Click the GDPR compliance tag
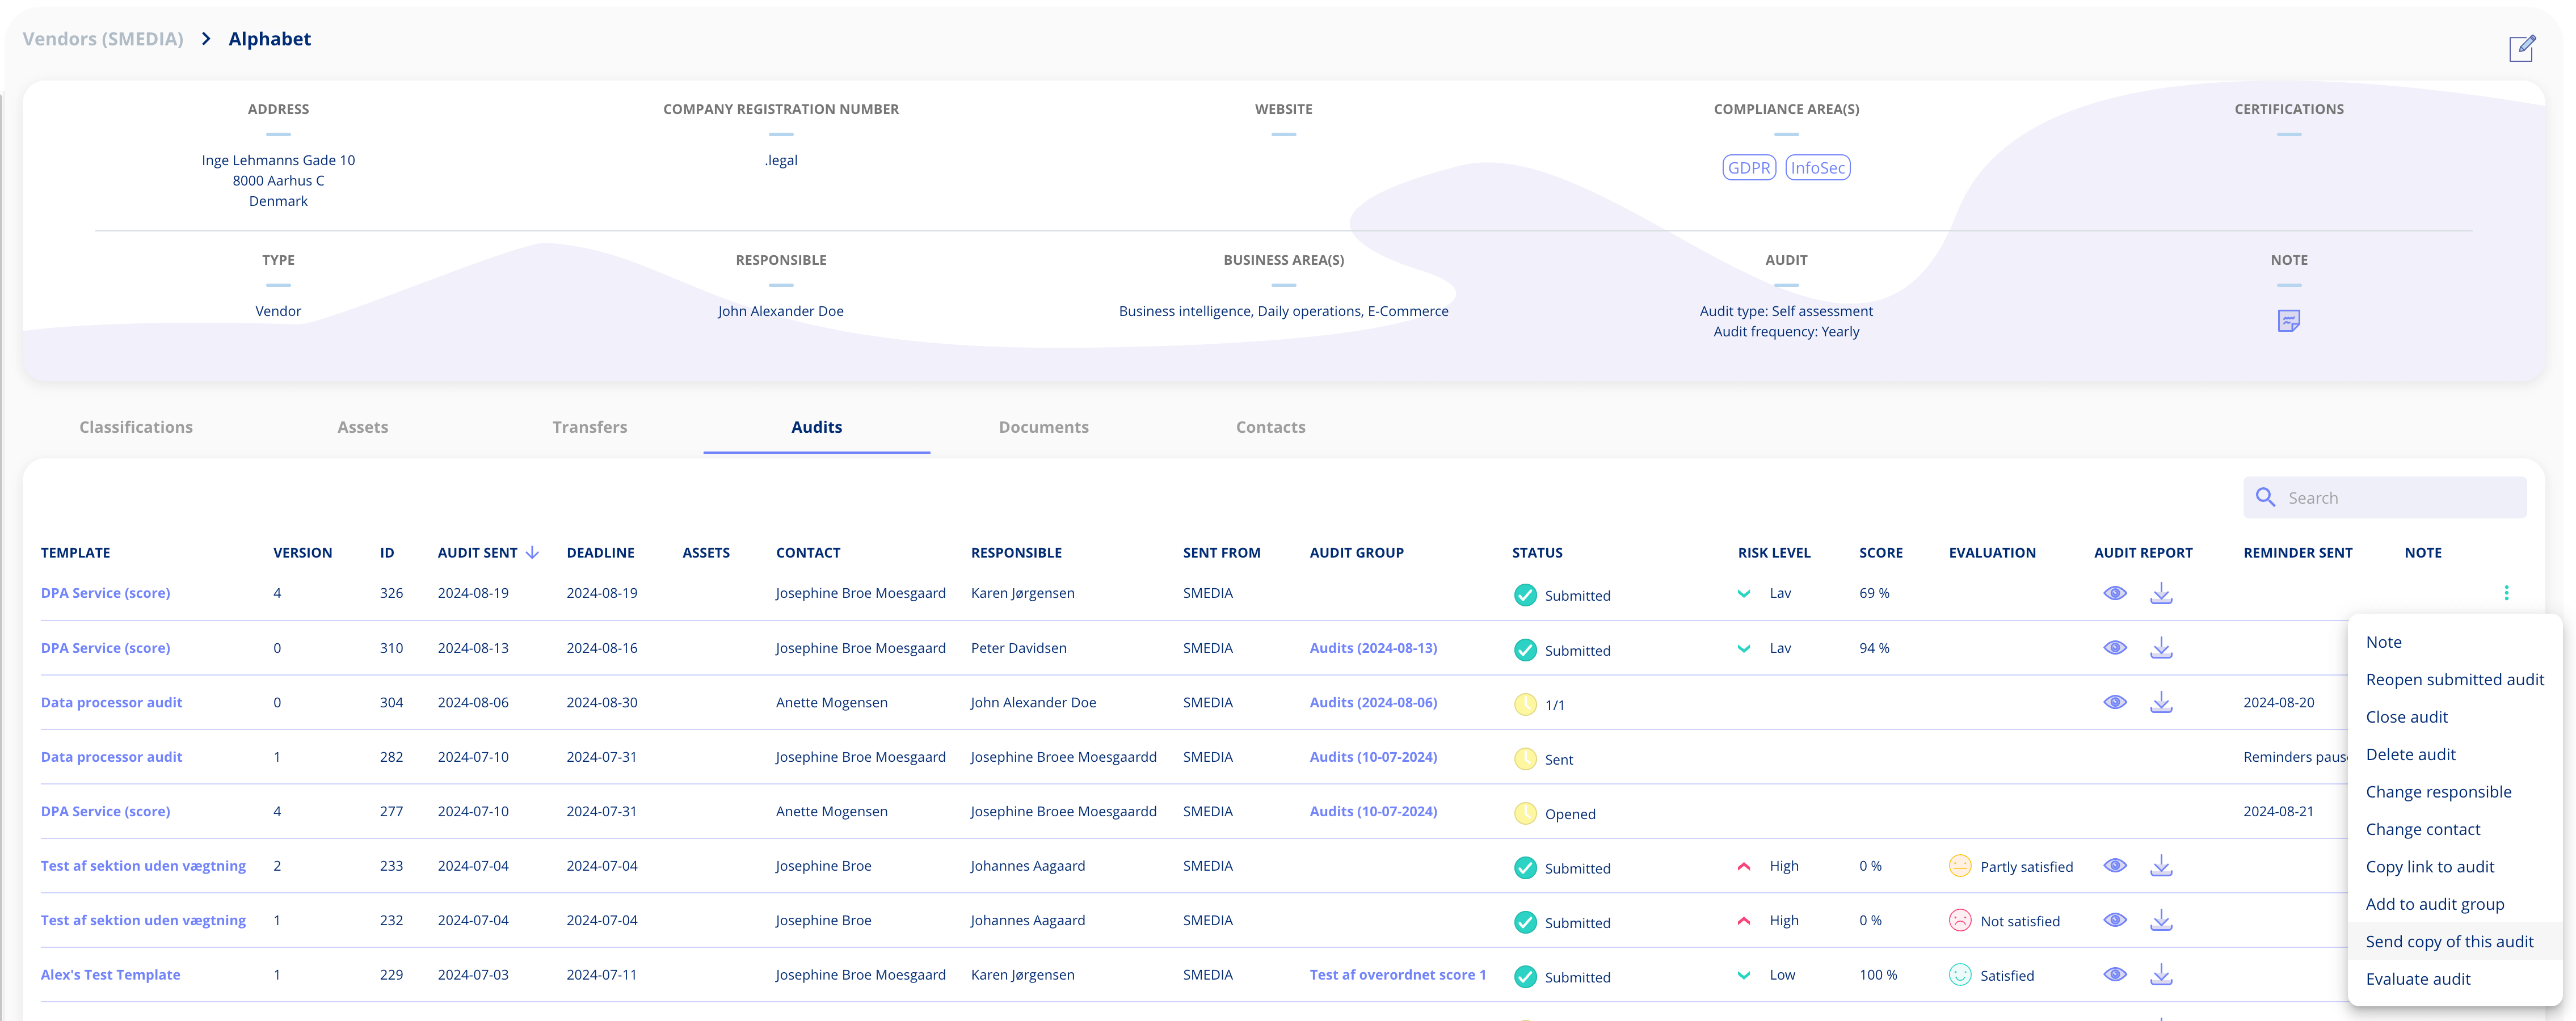Image resolution: width=2576 pixels, height=1021 pixels. pos(1749,168)
